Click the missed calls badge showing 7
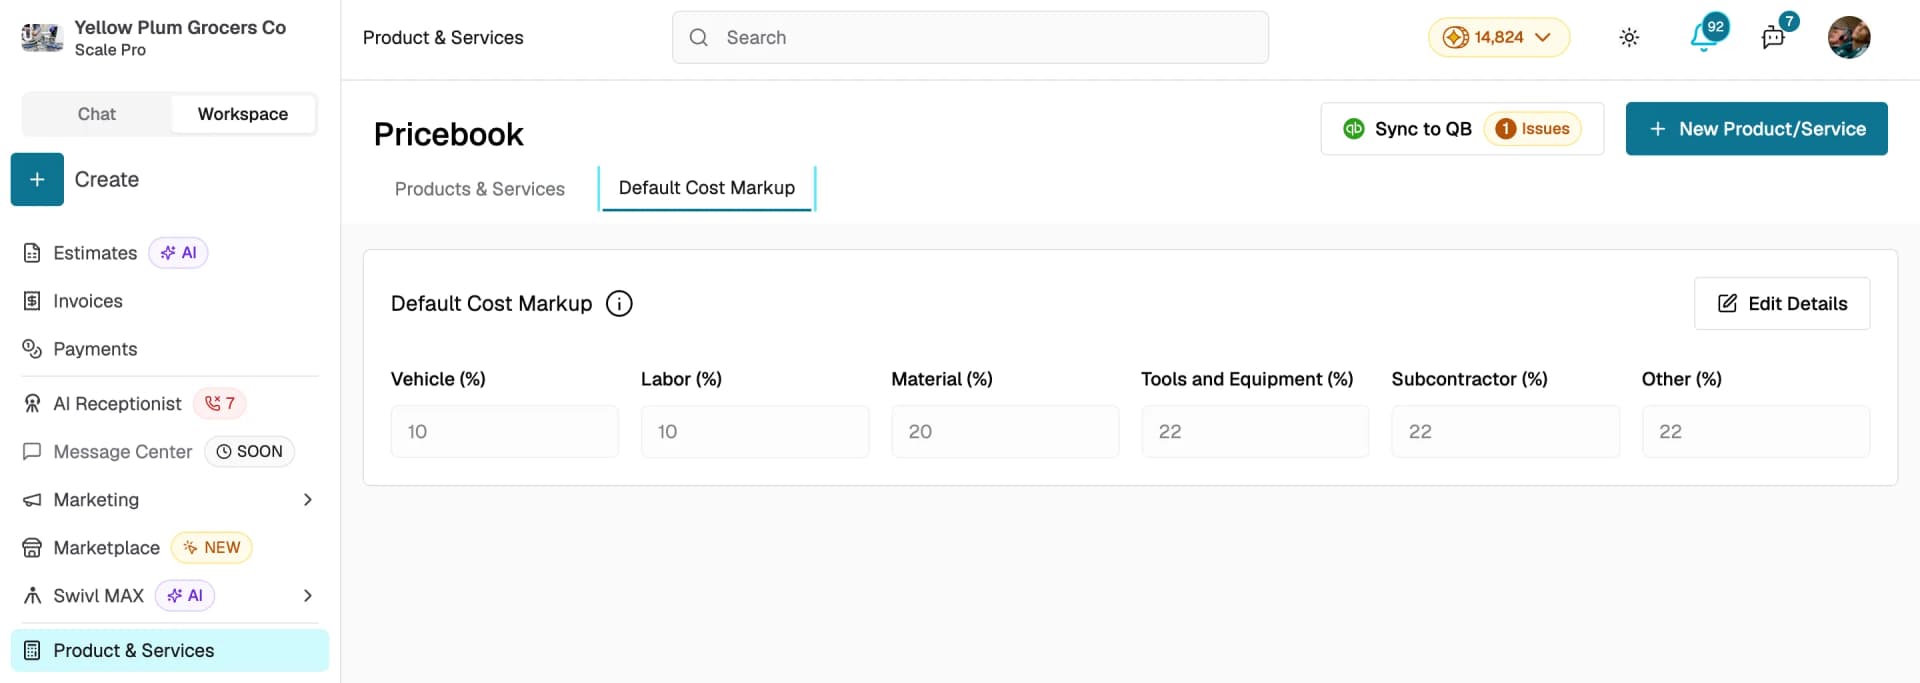 [x=220, y=403]
